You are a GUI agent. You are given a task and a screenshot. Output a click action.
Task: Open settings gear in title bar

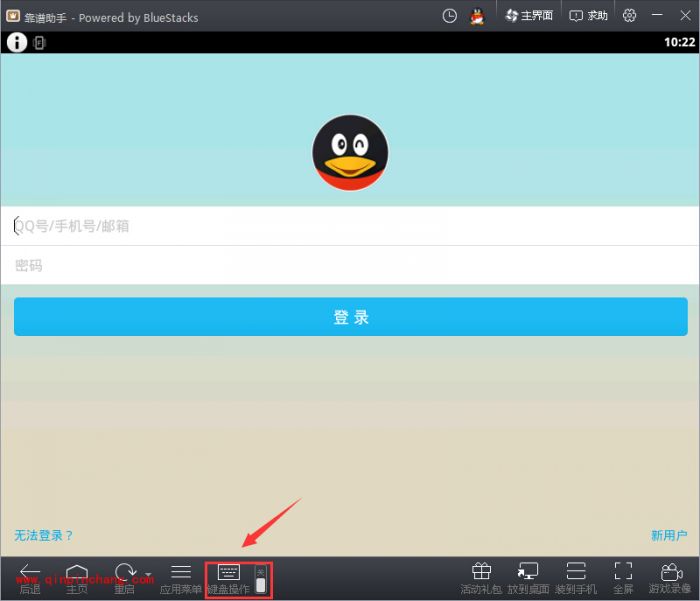(x=629, y=16)
